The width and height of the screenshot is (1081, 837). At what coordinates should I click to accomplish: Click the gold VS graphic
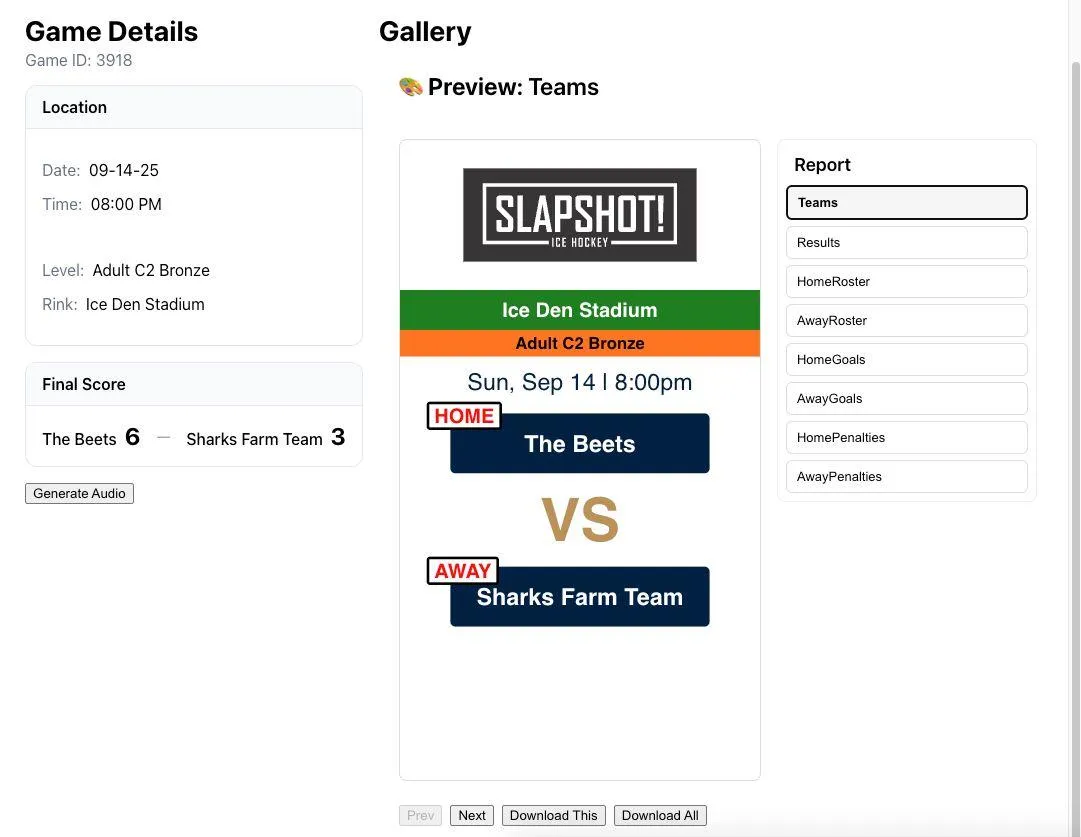coord(580,521)
